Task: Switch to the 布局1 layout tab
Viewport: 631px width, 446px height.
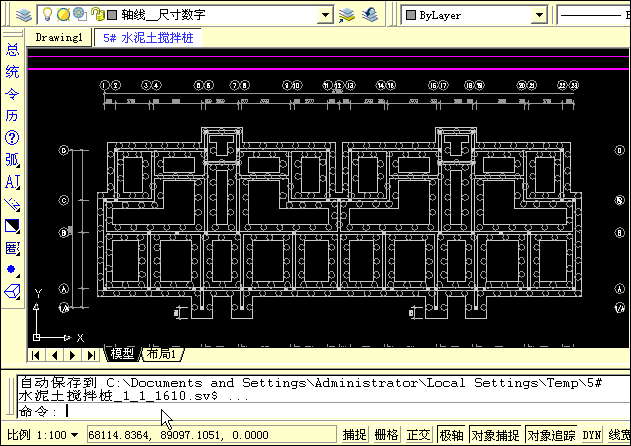Action: click(x=161, y=353)
